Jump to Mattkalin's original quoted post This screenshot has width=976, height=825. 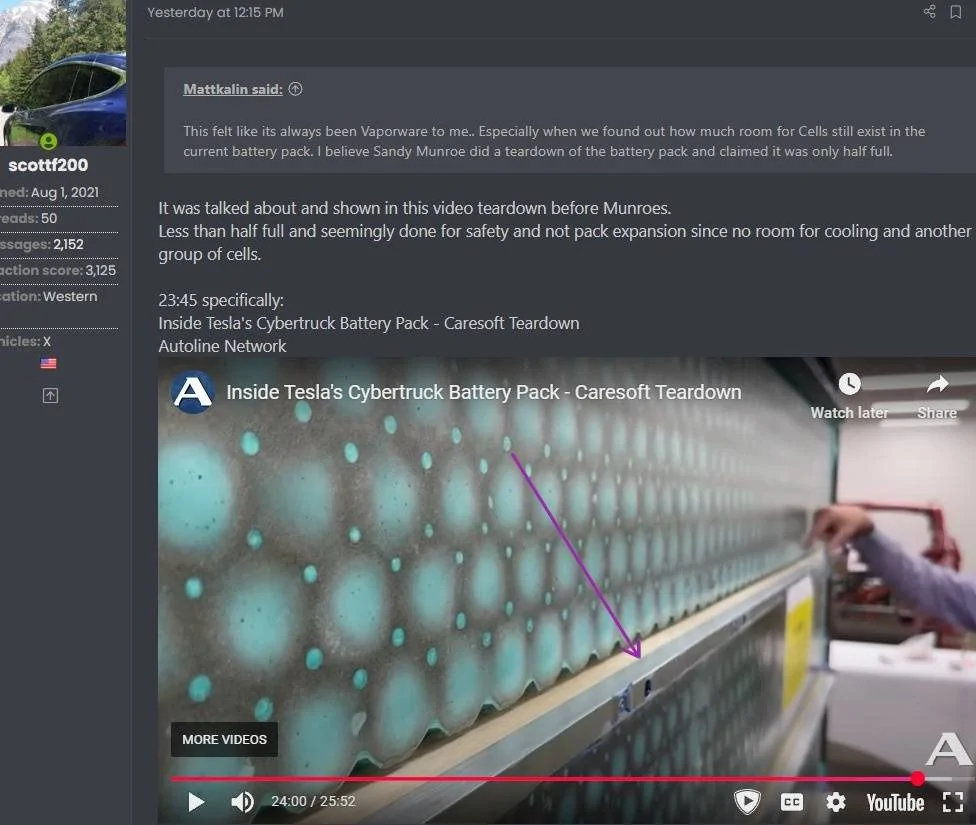pos(296,89)
